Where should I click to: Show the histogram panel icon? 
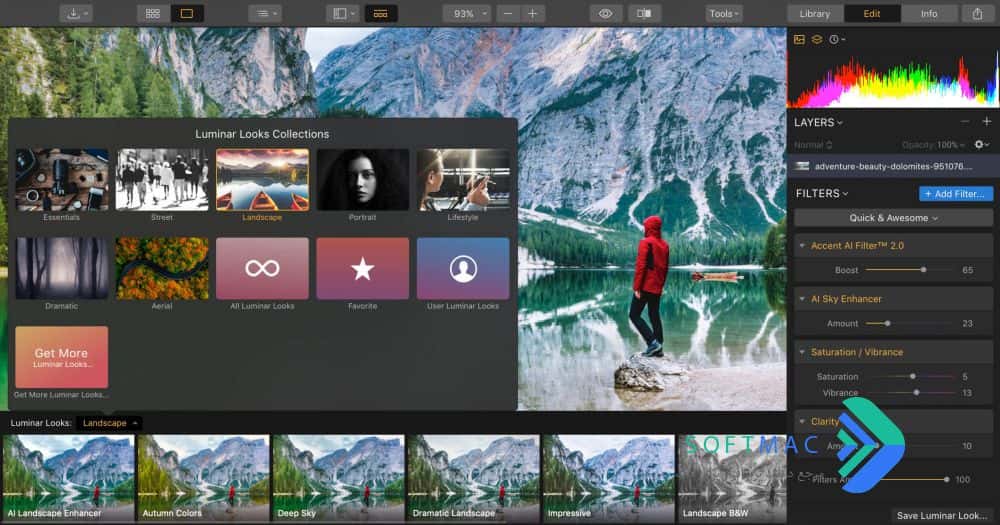coord(799,40)
